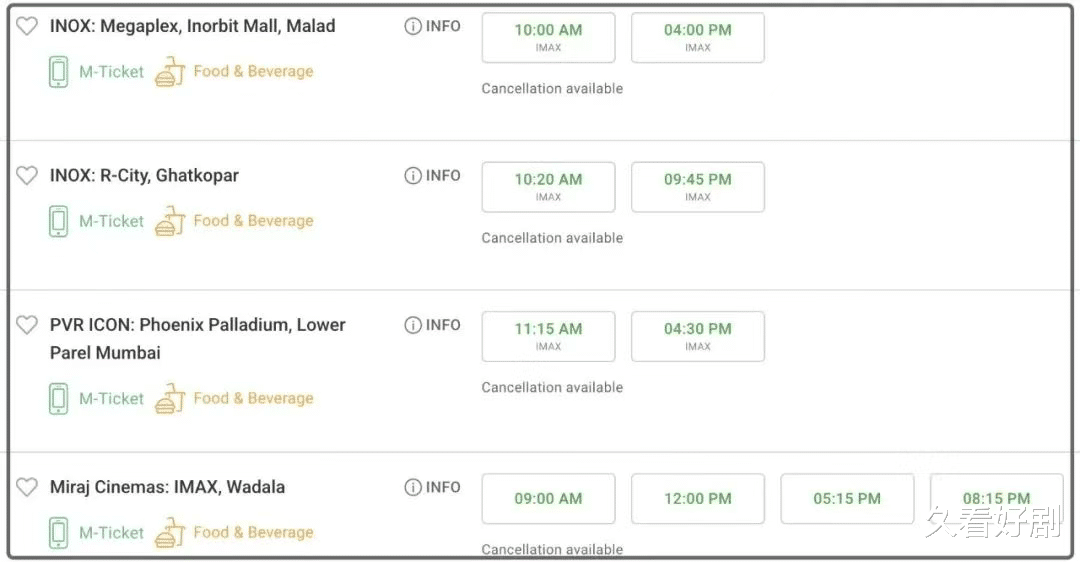Pick 11:15 AM IMAX show at PVR ICON
The height and width of the screenshot is (562, 1080).
[x=548, y=336]
